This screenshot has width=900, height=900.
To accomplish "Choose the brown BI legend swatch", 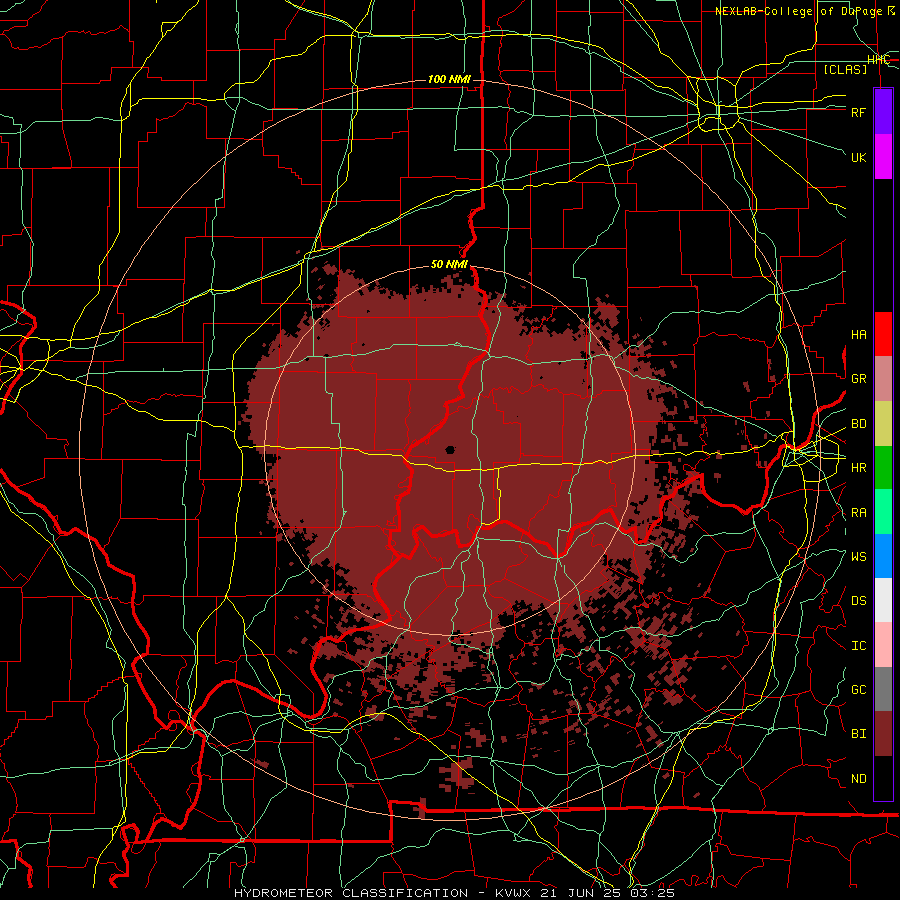I will pyautogui.click(x=883, y=734).
